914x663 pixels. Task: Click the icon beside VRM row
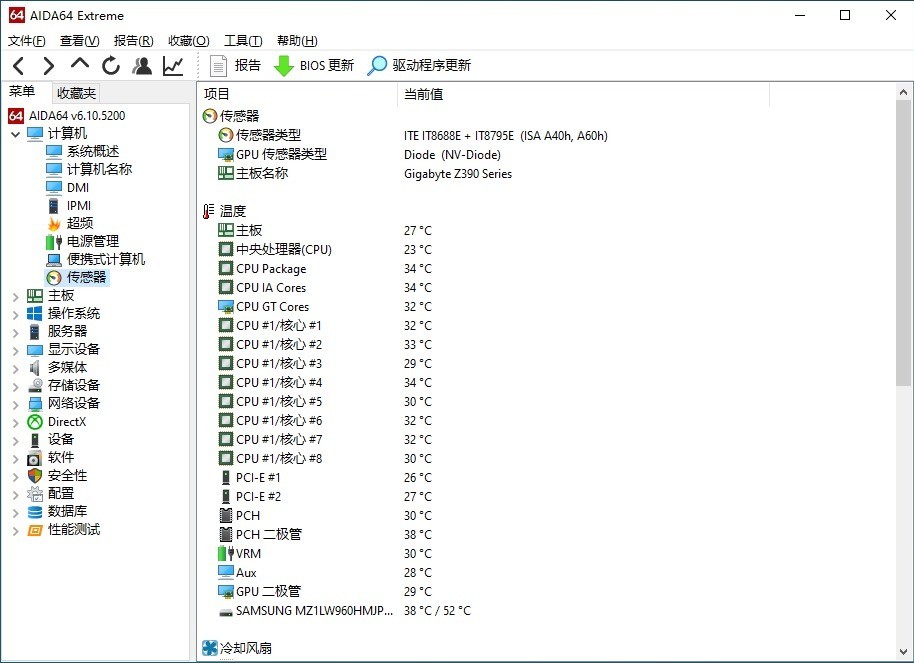coord(226,553)
